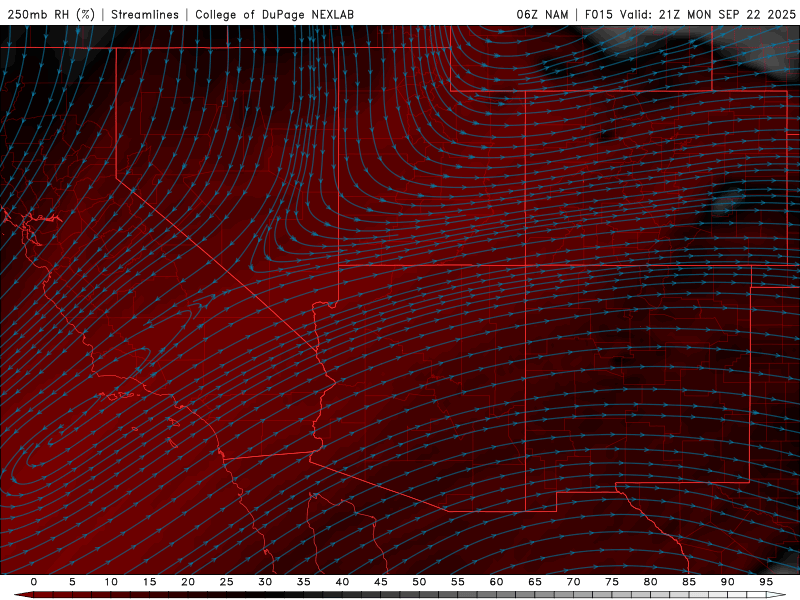
Task: Click the colorbar label "65"
Action: [x=535, y=582]
